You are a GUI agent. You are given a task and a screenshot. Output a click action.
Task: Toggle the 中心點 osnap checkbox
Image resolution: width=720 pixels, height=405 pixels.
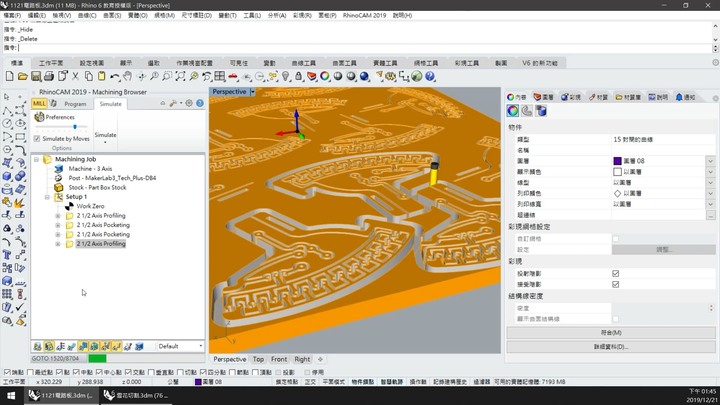99,372
